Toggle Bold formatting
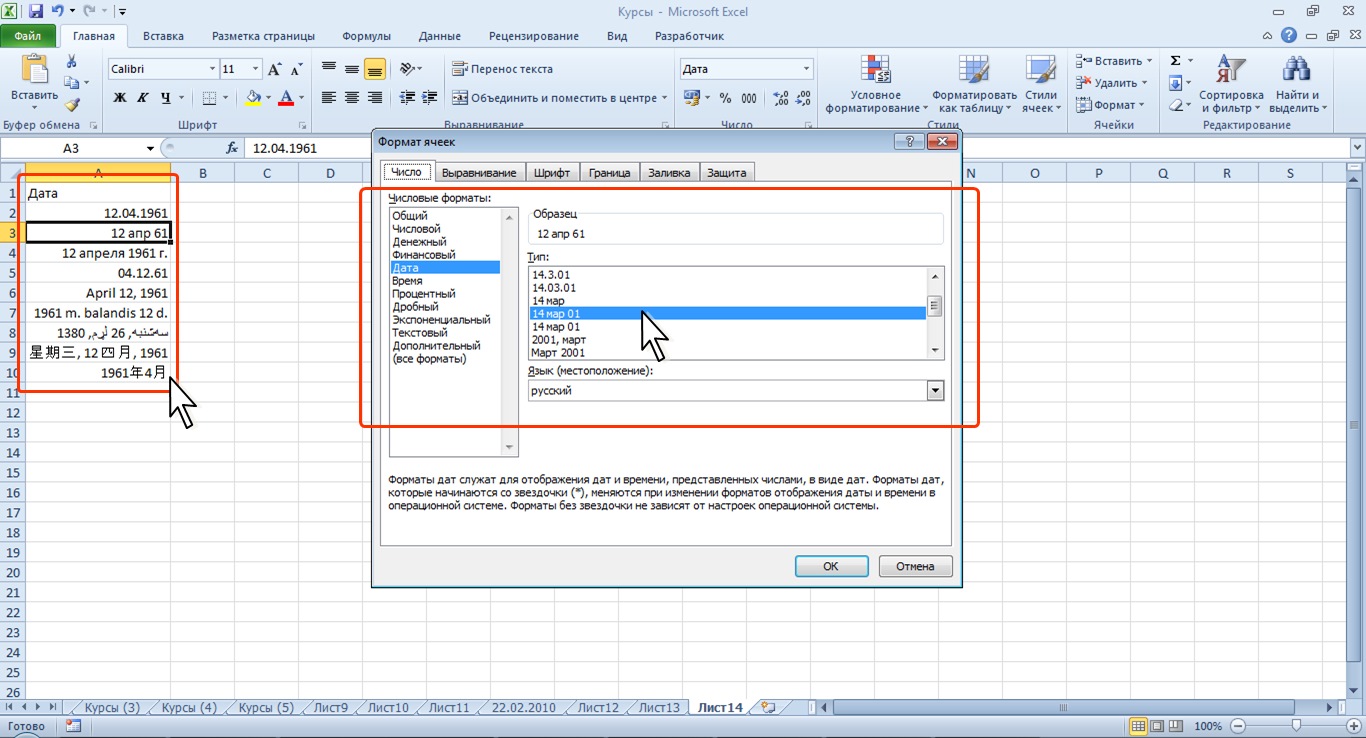This screenshot has height=738, width=1366. point(120,98)
